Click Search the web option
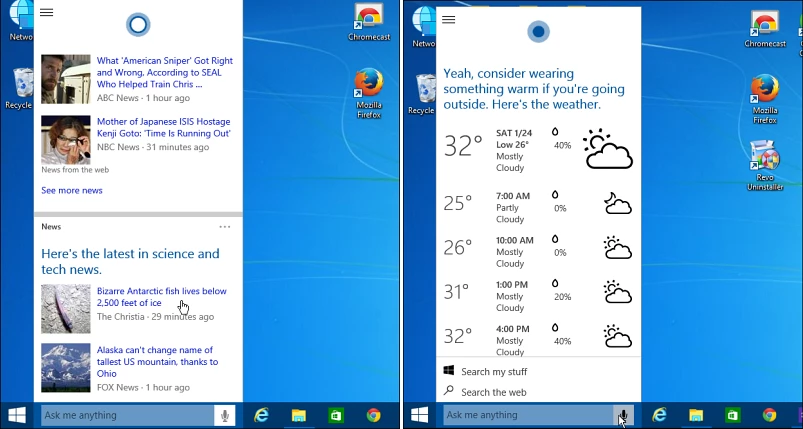 click(494, 392)
